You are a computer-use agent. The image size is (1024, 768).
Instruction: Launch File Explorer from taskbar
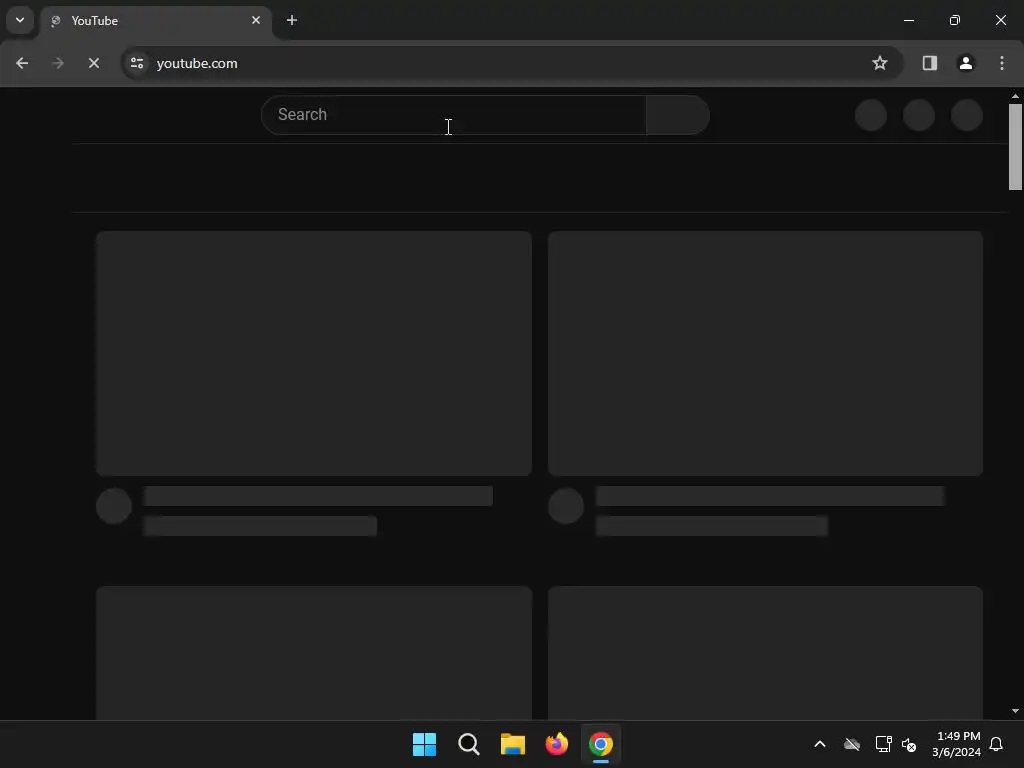click(513, 744)
